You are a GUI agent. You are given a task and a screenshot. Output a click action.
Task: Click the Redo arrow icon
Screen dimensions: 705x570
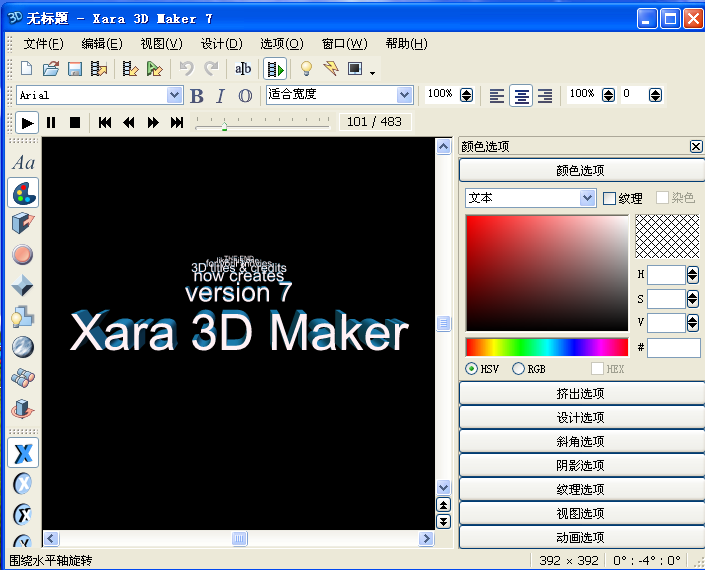[211, 69]
